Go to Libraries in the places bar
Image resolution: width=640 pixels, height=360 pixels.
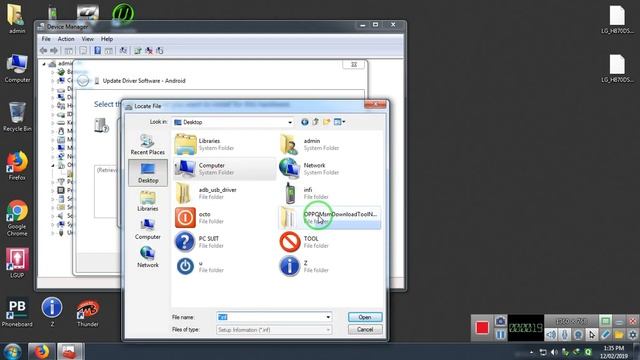tap(148, 201)
